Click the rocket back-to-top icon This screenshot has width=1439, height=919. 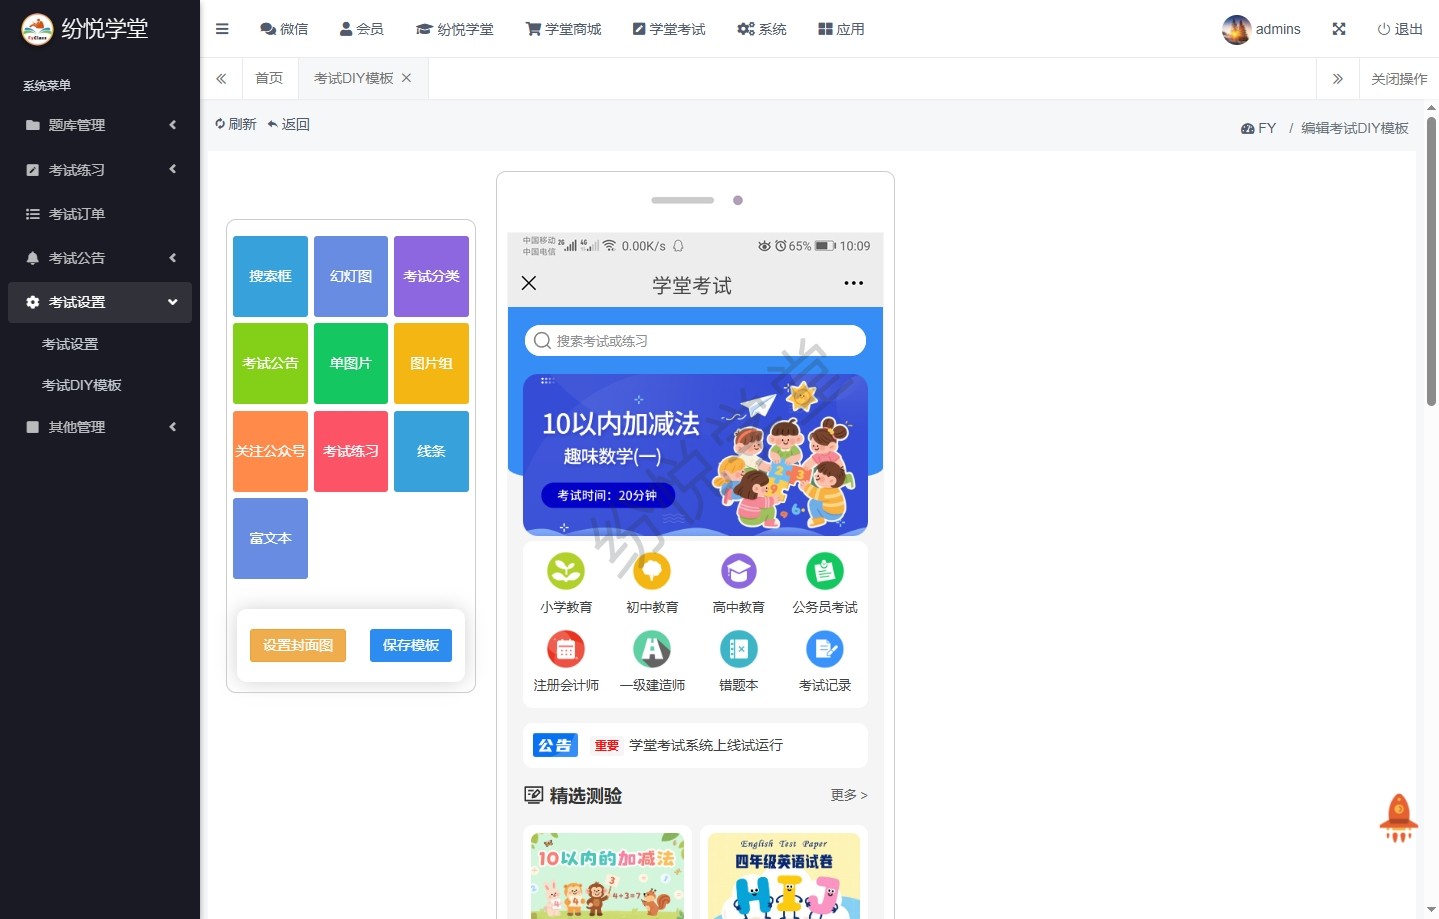1398,817
